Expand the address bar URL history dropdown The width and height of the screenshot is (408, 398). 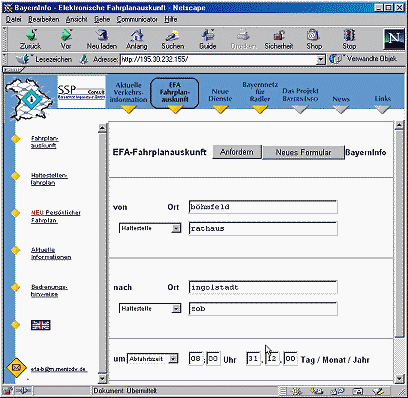point(320,60)
